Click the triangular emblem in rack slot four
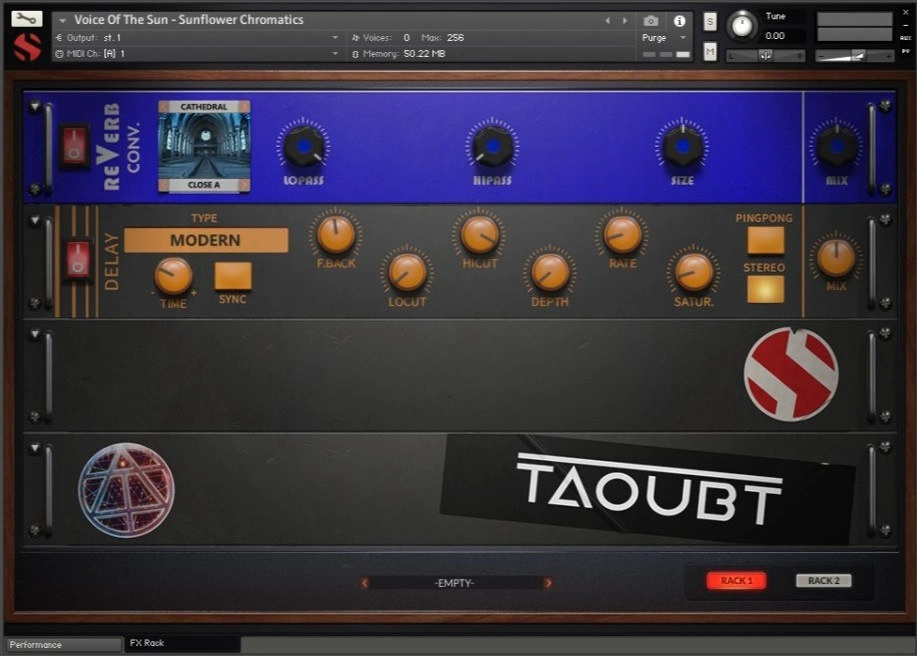917x656 pixels. (x=126, y=490)
